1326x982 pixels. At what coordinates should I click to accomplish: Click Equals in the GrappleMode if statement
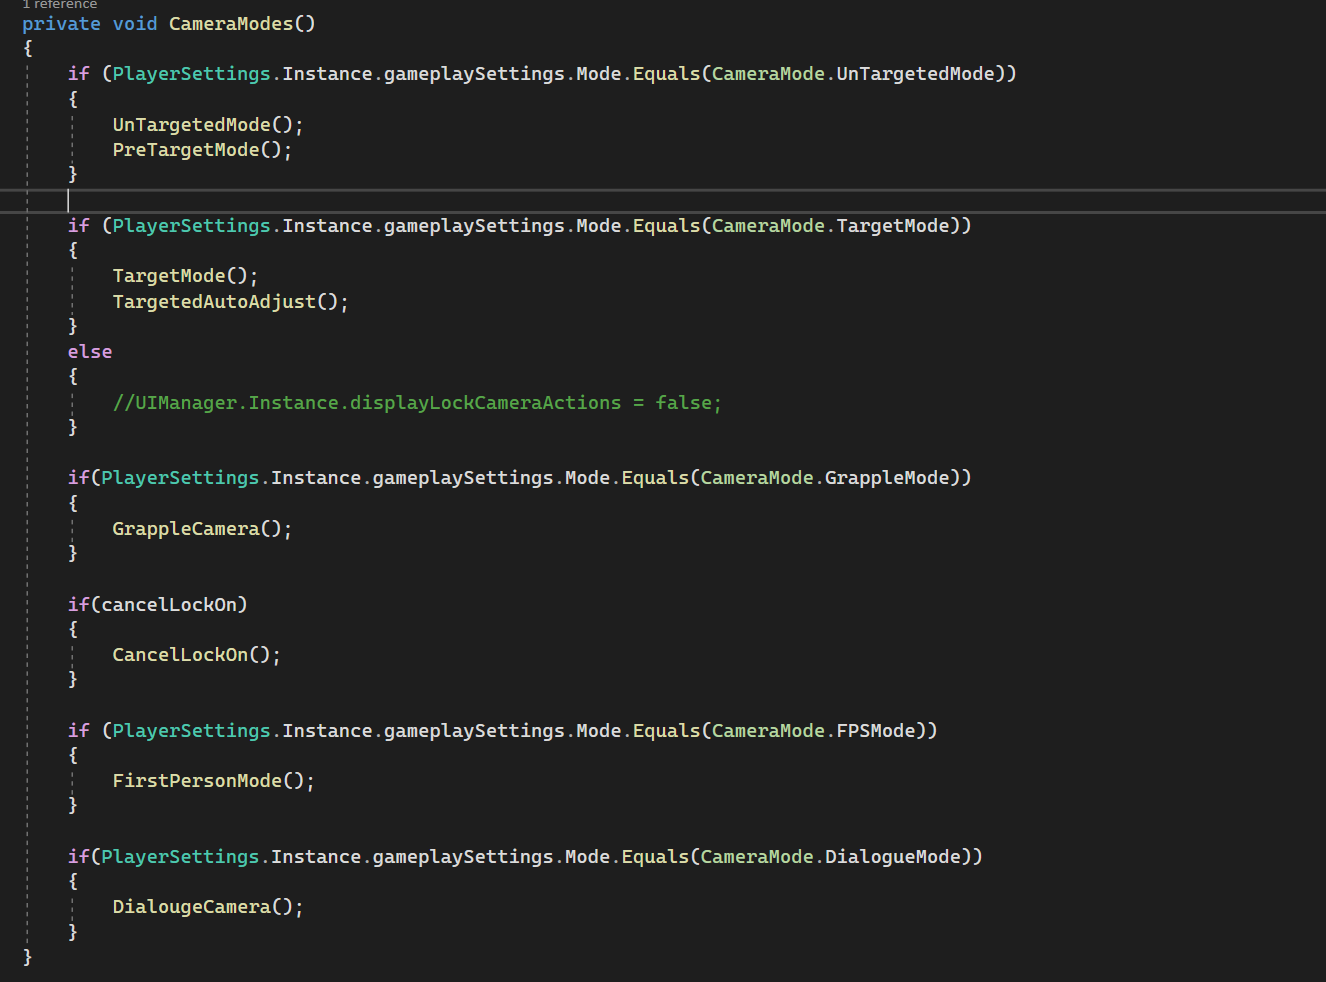click(655, 478)
